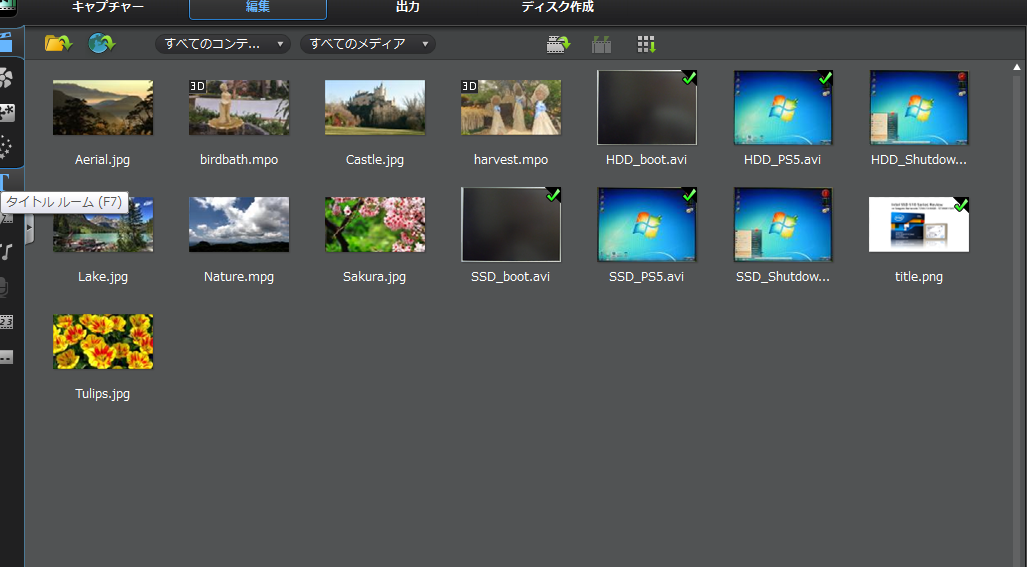Select the Nature.mpg clouds thumbnail
Image resolution: width=1027 pixels, height=567 pixels.
[239, 225]
